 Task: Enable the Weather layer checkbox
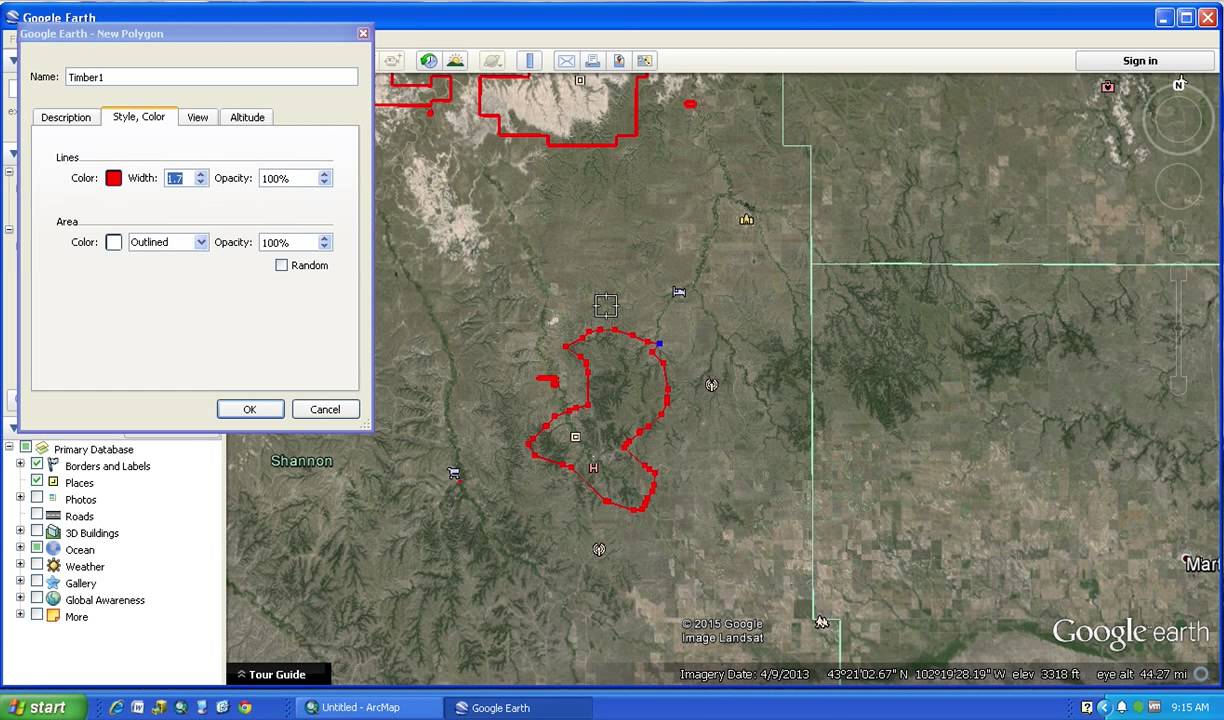point(37,566)
